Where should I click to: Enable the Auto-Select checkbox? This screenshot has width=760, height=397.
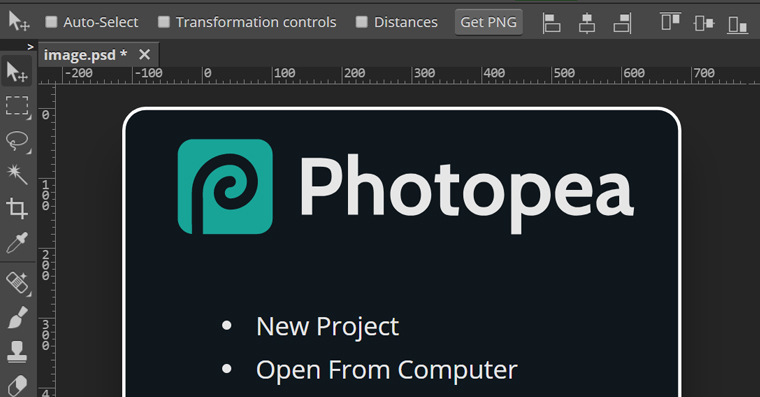[51, 22]
